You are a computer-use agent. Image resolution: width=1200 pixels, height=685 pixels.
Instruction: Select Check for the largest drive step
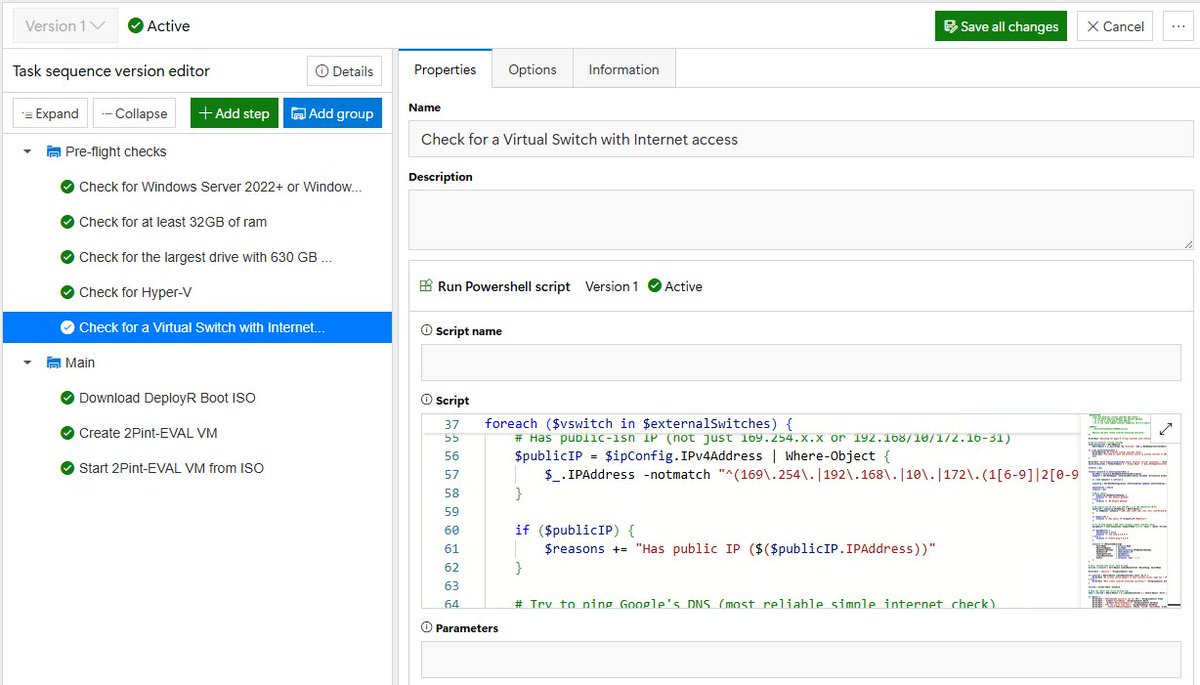[197, 257]
